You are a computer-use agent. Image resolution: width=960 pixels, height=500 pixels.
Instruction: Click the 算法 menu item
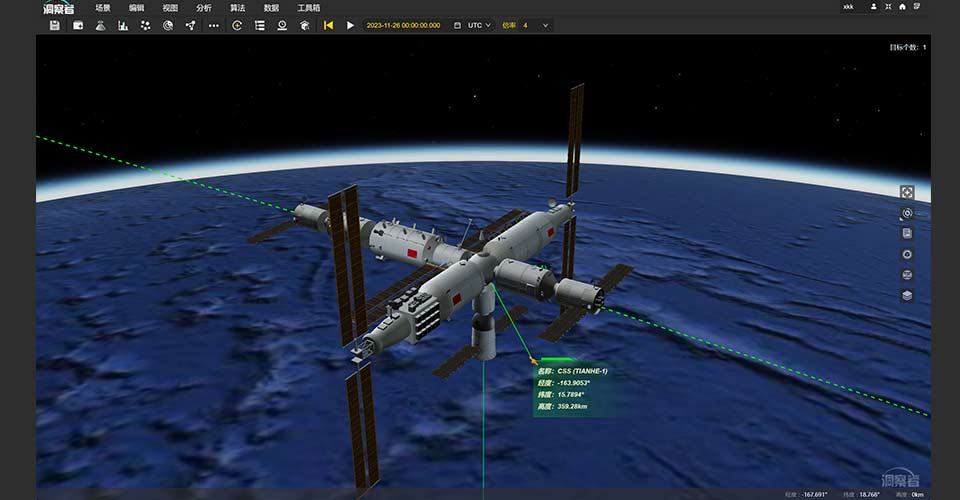(238, 7)
